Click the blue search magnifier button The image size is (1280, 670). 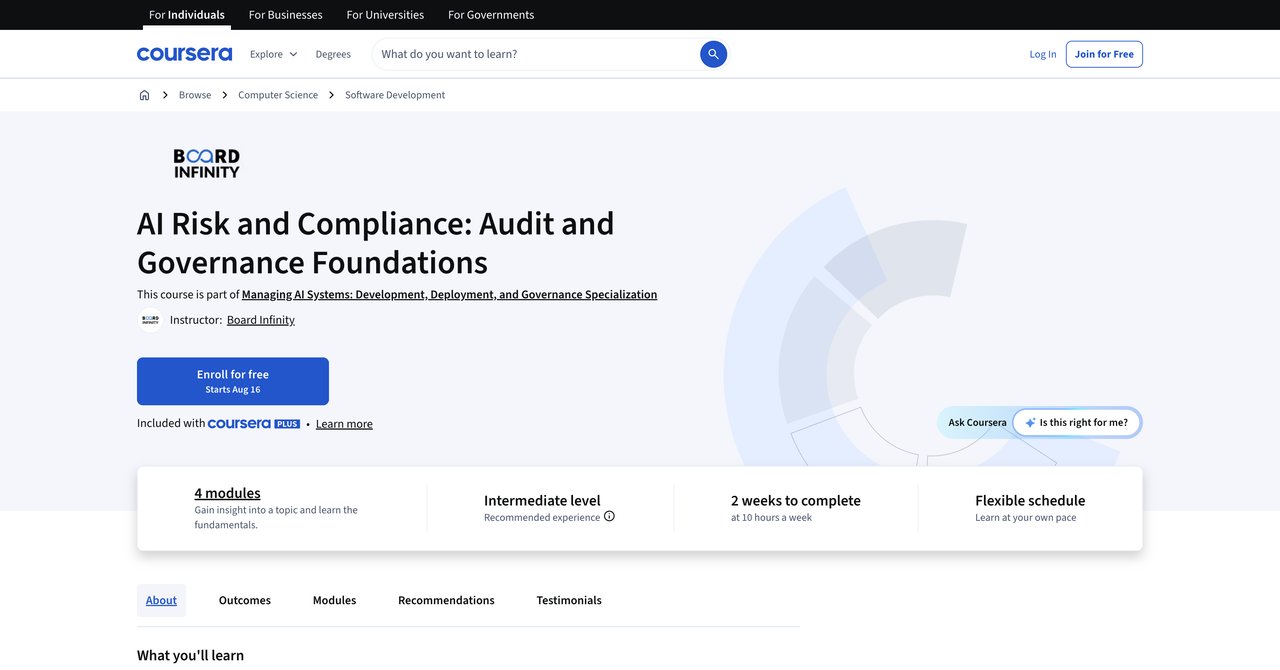point(713,54)
